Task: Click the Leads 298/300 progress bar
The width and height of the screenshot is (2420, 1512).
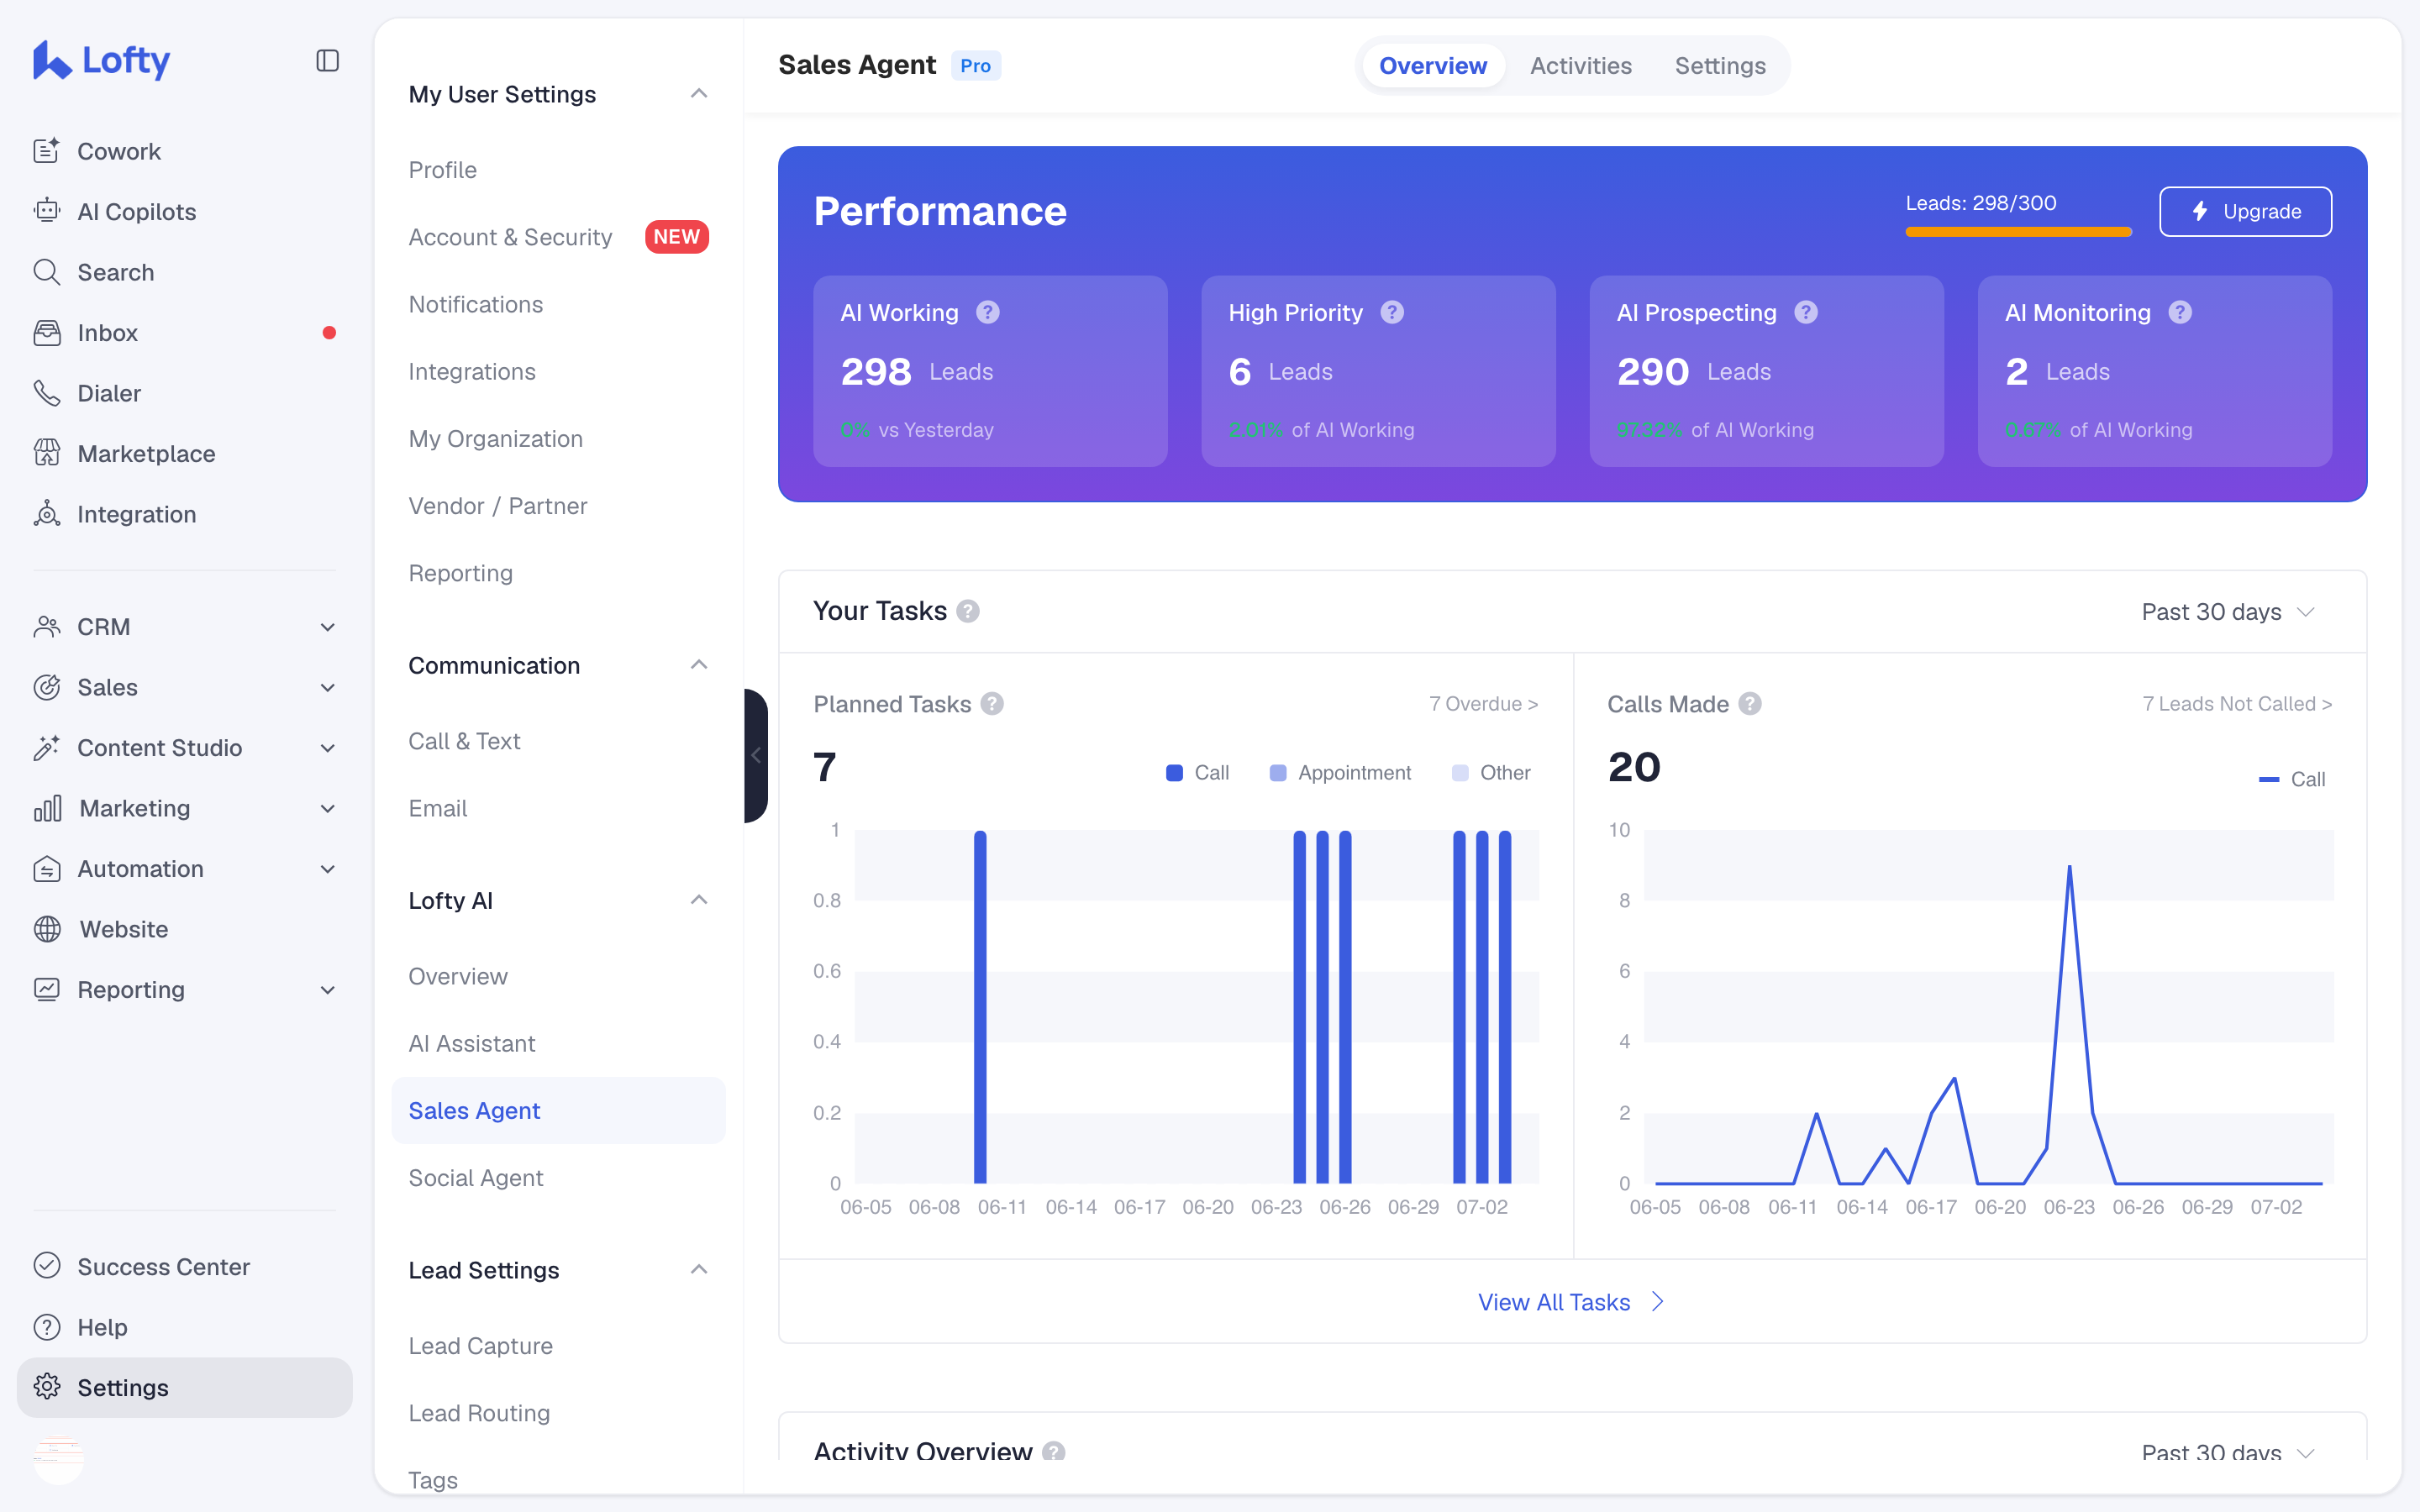Action: point(2018,232)
